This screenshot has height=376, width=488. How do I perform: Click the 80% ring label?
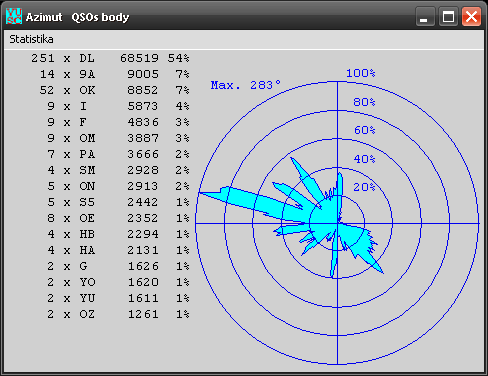[x=364, y=102]
